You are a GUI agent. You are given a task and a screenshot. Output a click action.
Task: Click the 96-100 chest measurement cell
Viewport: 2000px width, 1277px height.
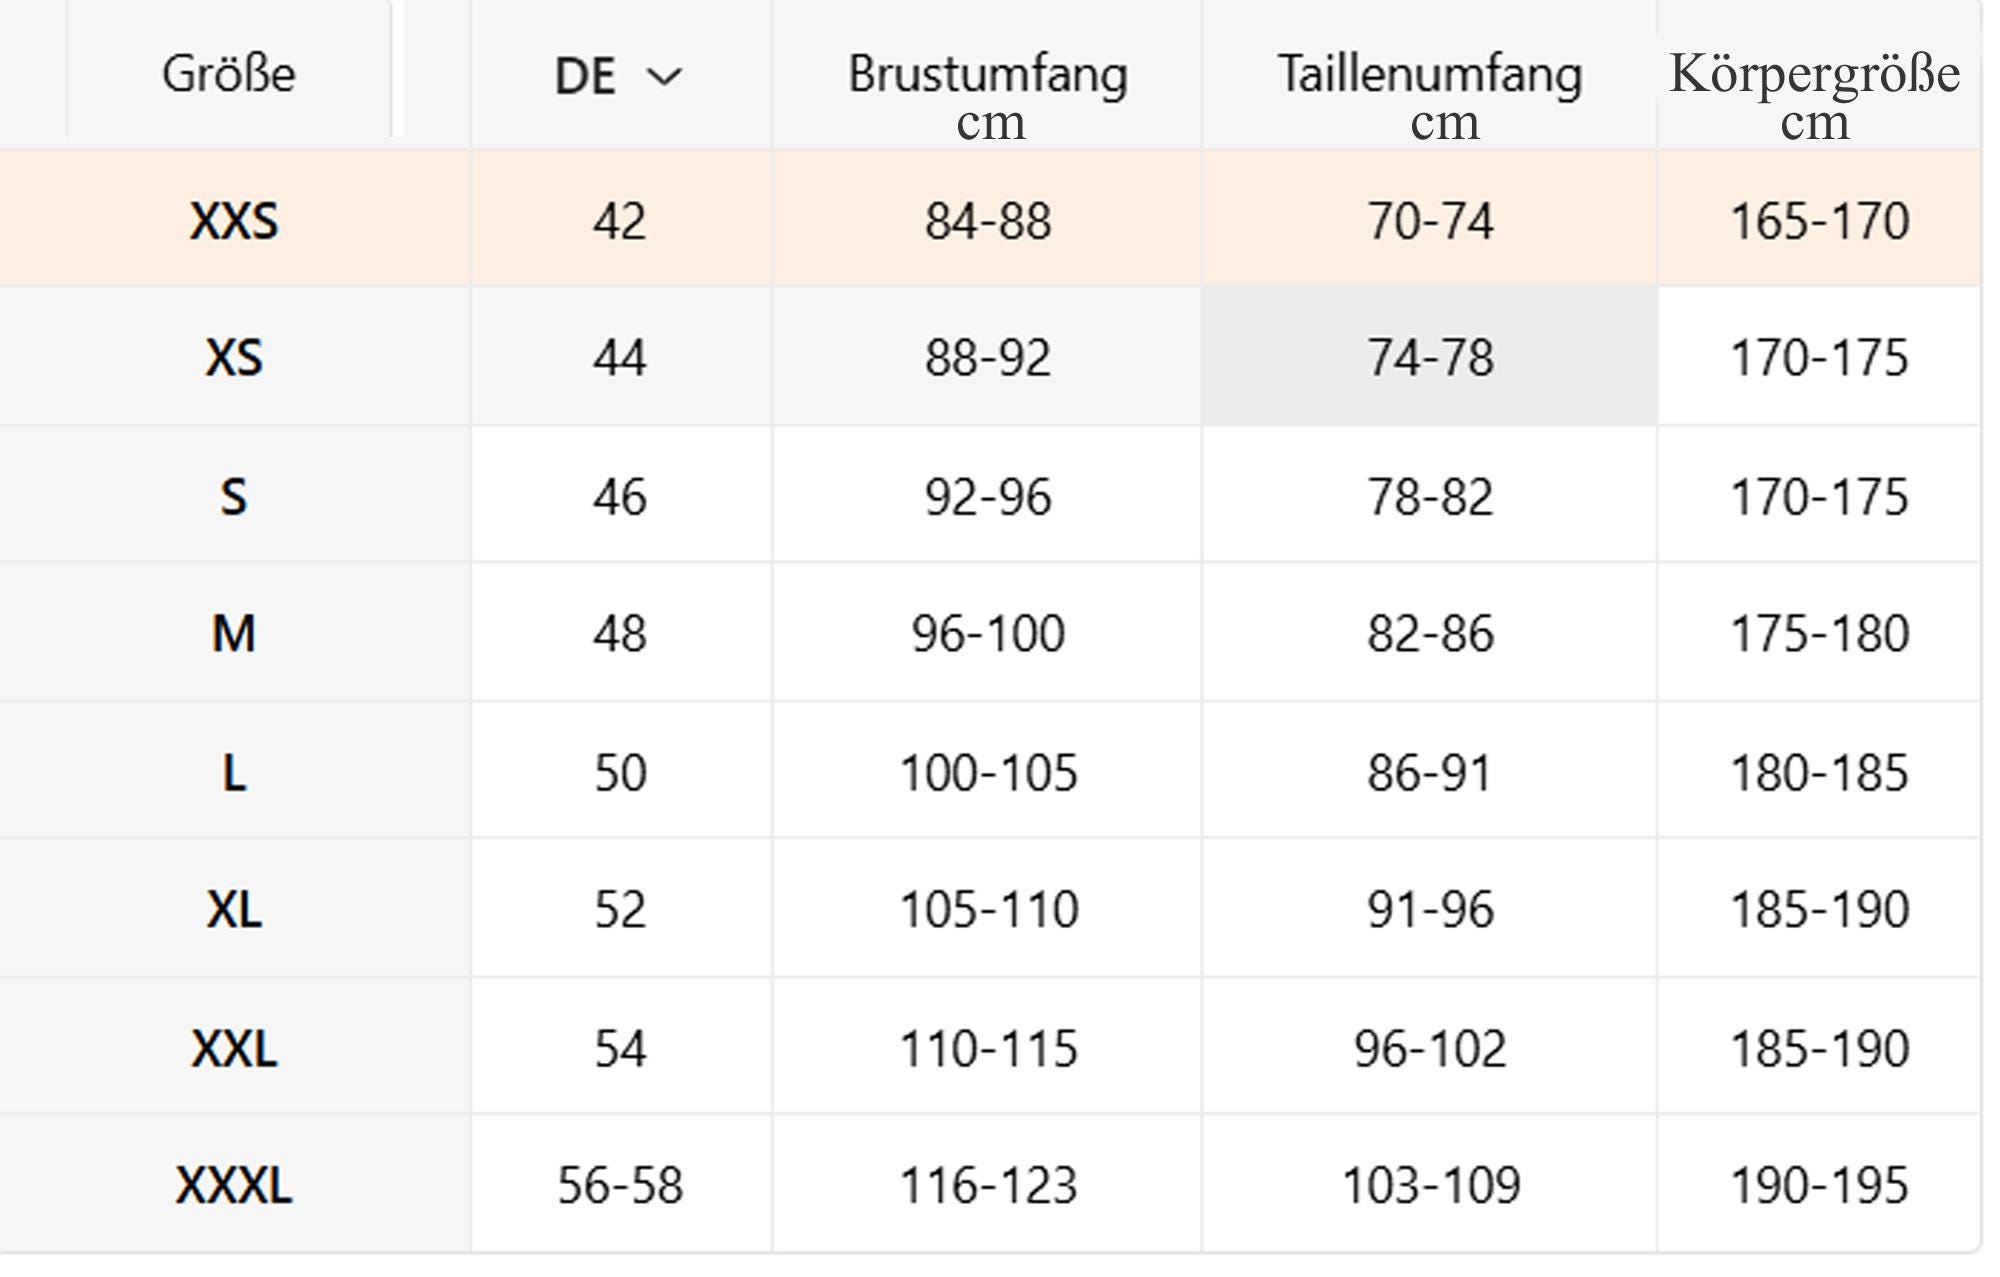click(x=988, y=633)
